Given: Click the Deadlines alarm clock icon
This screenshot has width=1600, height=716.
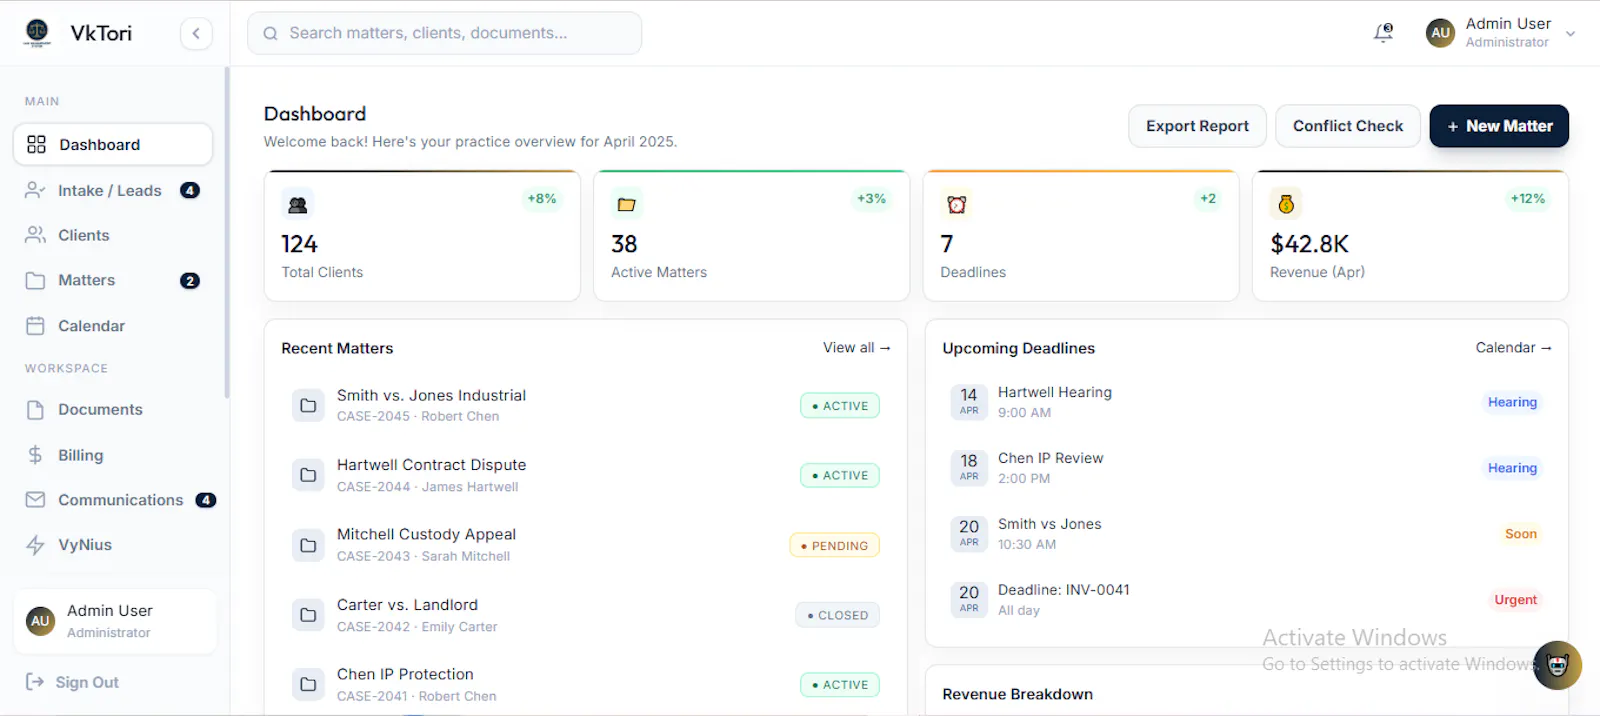Looking at the screenshot, I should tap(957, 205).
